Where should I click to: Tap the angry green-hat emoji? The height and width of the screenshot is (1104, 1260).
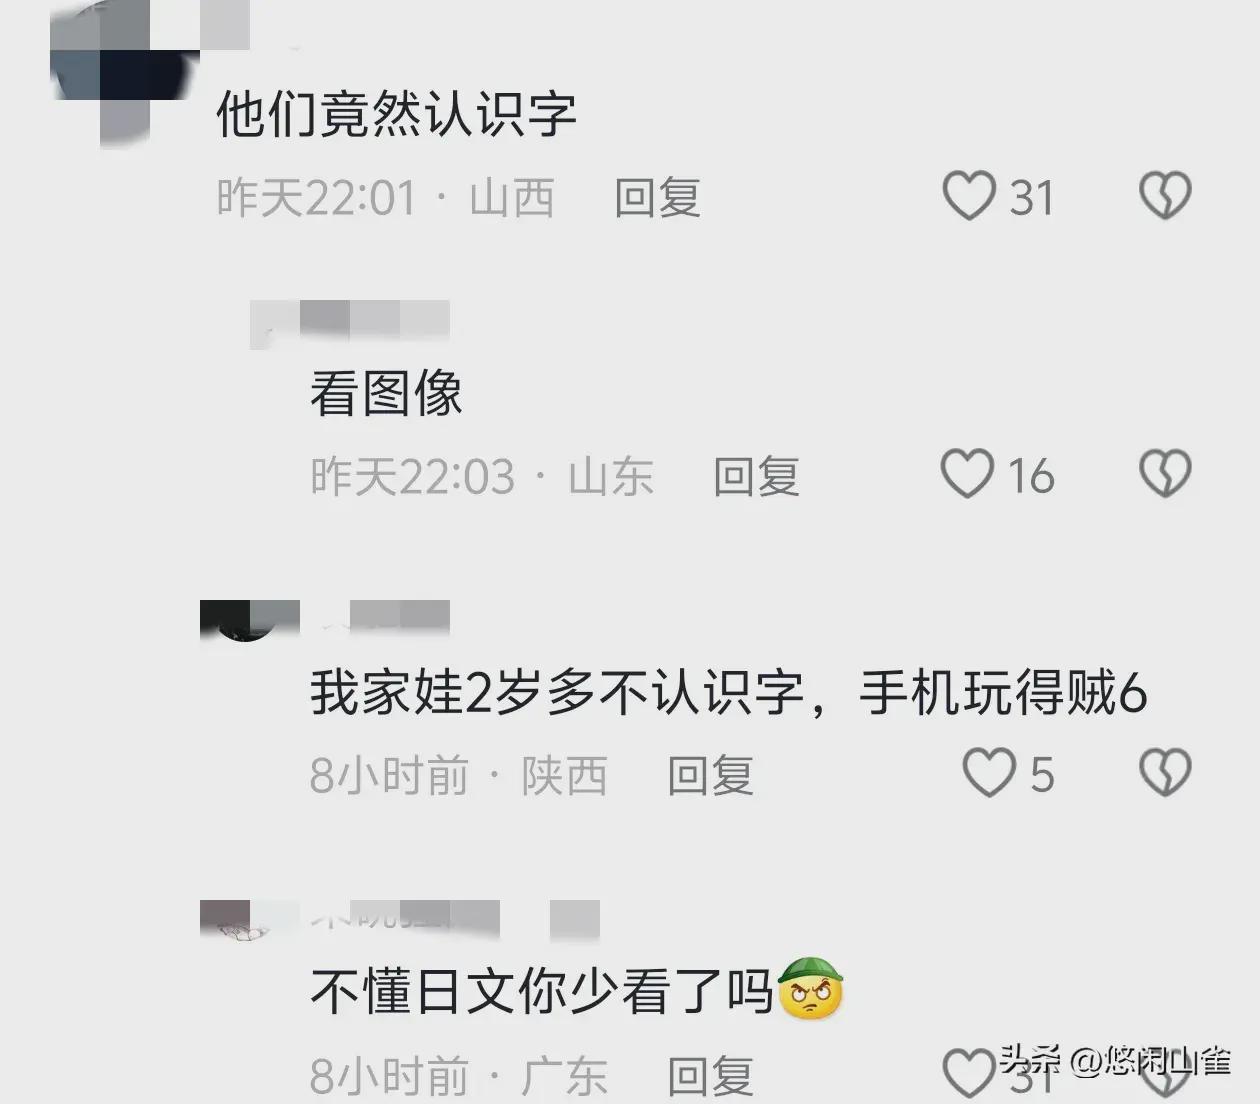tap(811, 988)
